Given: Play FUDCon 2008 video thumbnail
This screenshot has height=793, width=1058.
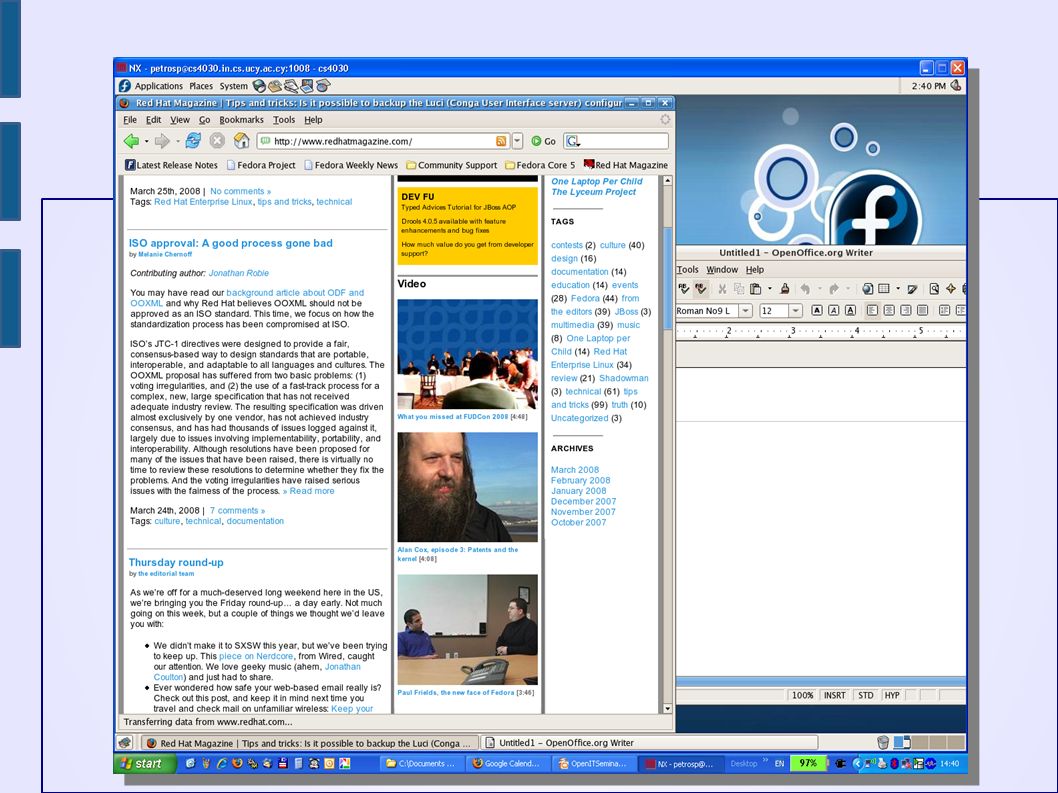Looking at the screenshot, I should (468, 354).
